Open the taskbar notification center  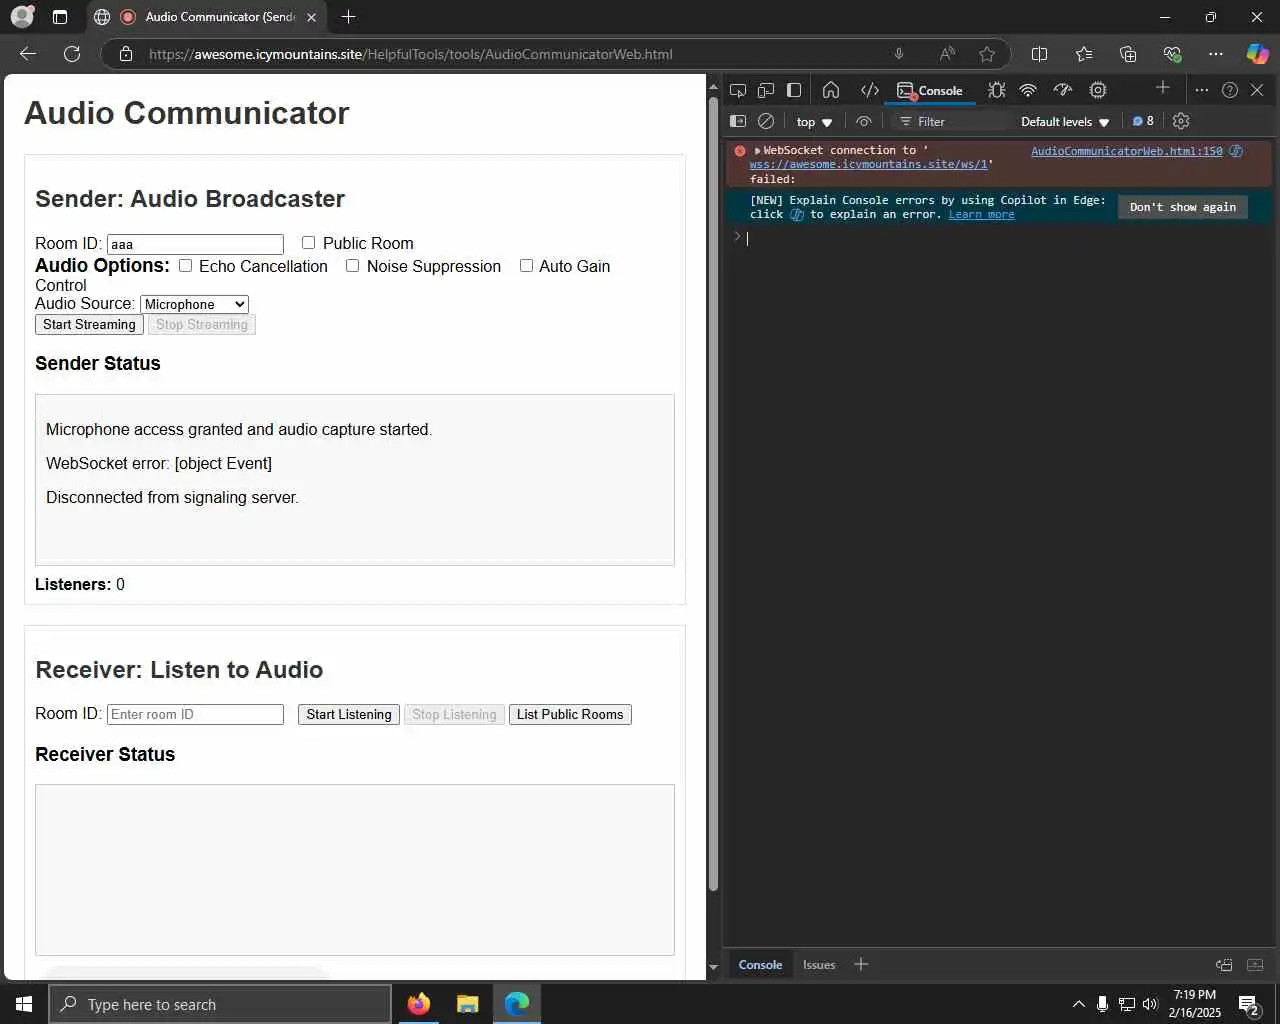point(1249,1004)
